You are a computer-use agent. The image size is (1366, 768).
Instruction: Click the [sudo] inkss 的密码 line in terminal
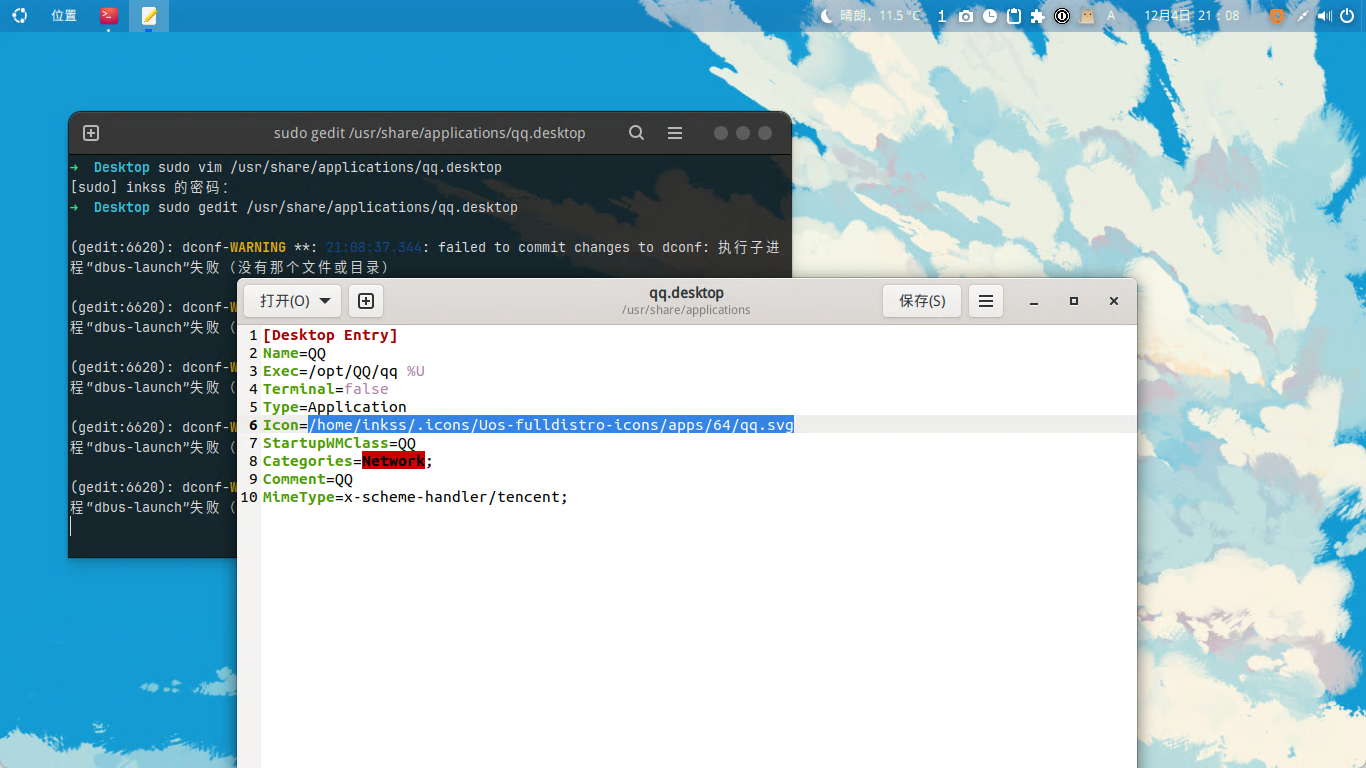[x=150, y=187]
